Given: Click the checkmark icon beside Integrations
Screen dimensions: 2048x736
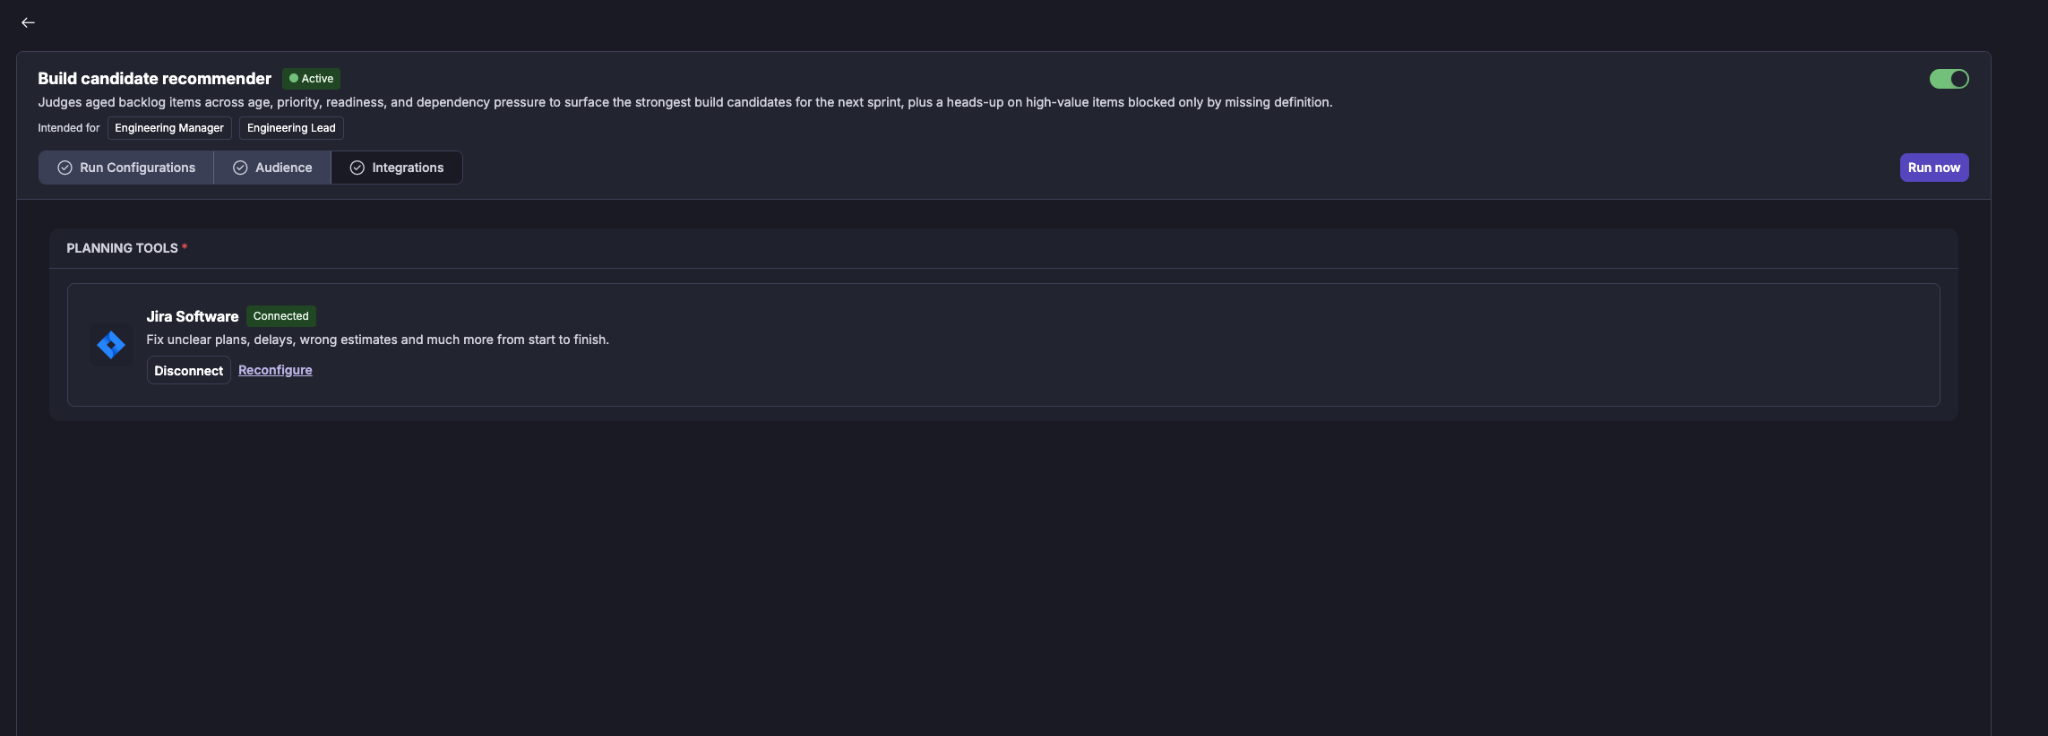Looking at the screenshot, I should [x=357, y=168].
